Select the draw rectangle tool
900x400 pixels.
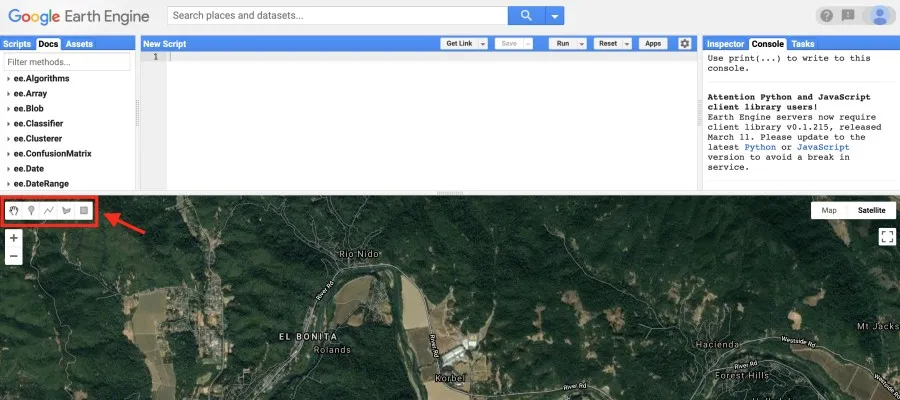(85, 211)
